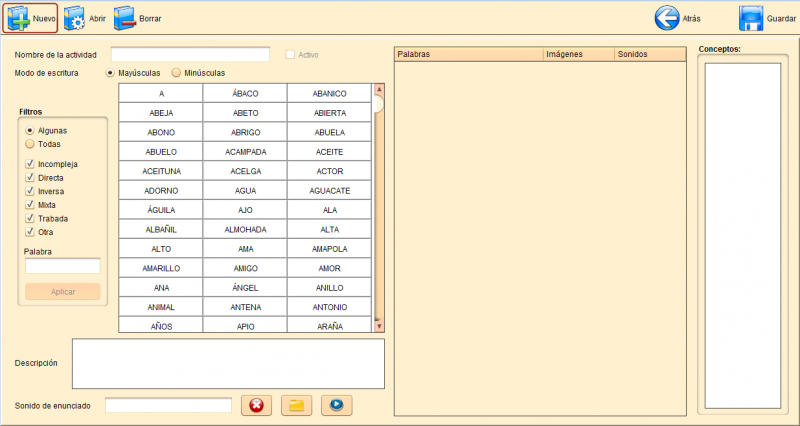Choose the Todas filter option

[x=30, y=144]
